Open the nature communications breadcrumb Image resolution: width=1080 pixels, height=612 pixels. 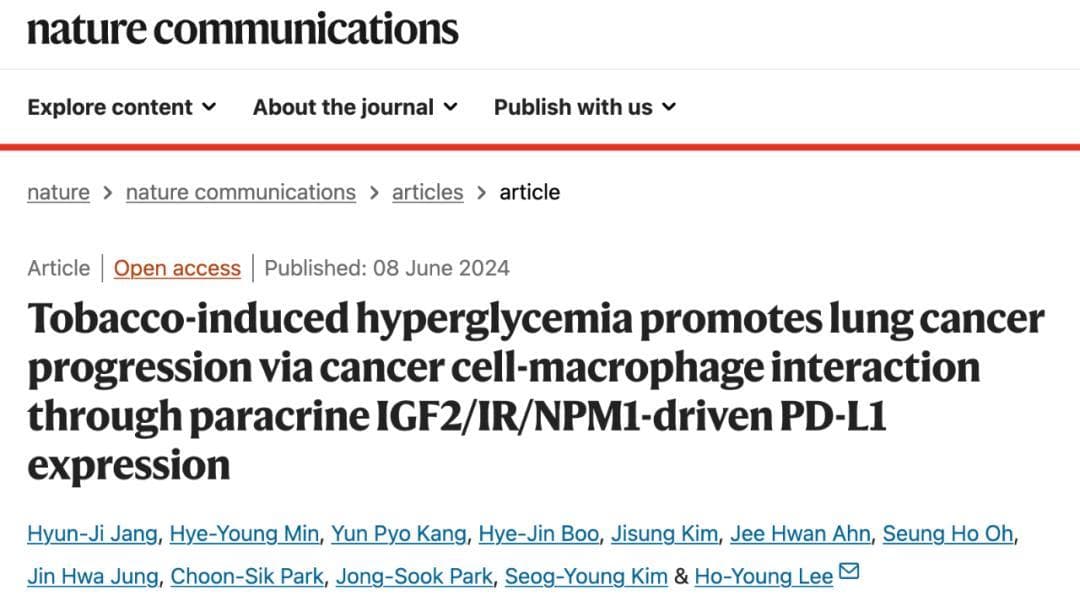pyautogui.click(x=240, y=192)
